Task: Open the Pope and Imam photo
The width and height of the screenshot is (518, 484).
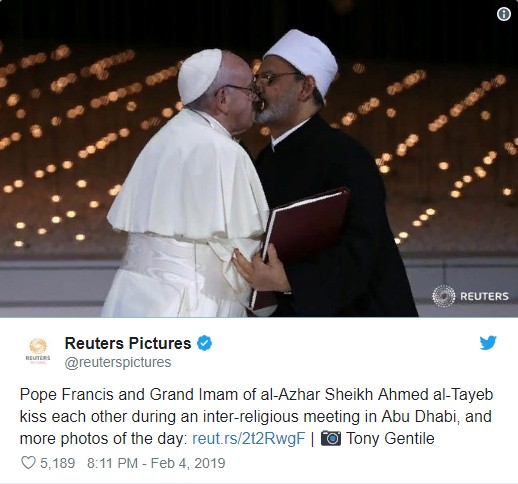Action: pyautogui.click(x=259, y=158)
